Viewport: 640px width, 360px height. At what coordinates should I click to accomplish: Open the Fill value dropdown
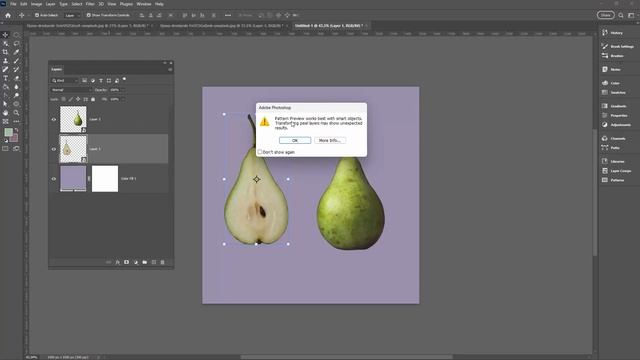pyautogui.click(x=123, y=99)
